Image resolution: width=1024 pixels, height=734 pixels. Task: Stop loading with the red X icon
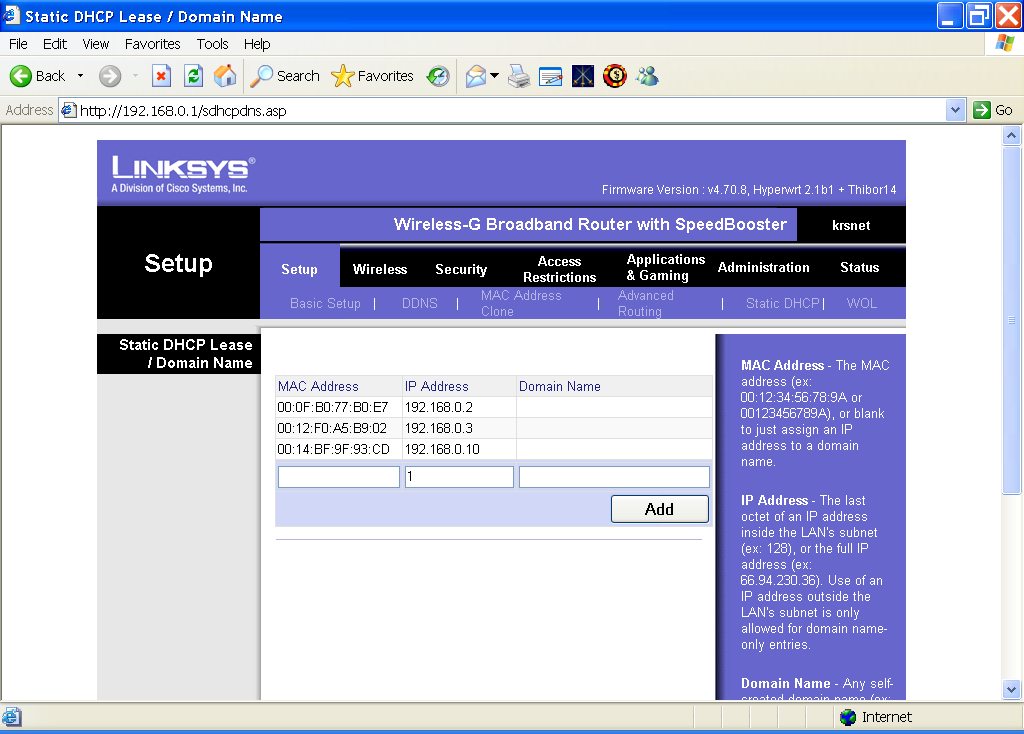click(161, 76)
